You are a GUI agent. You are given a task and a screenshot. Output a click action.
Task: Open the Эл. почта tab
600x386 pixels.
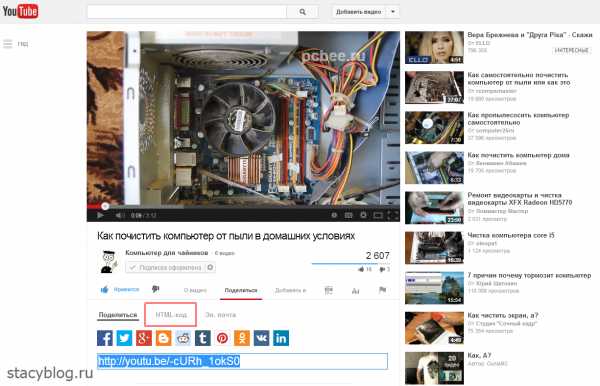tap(220, 315)
